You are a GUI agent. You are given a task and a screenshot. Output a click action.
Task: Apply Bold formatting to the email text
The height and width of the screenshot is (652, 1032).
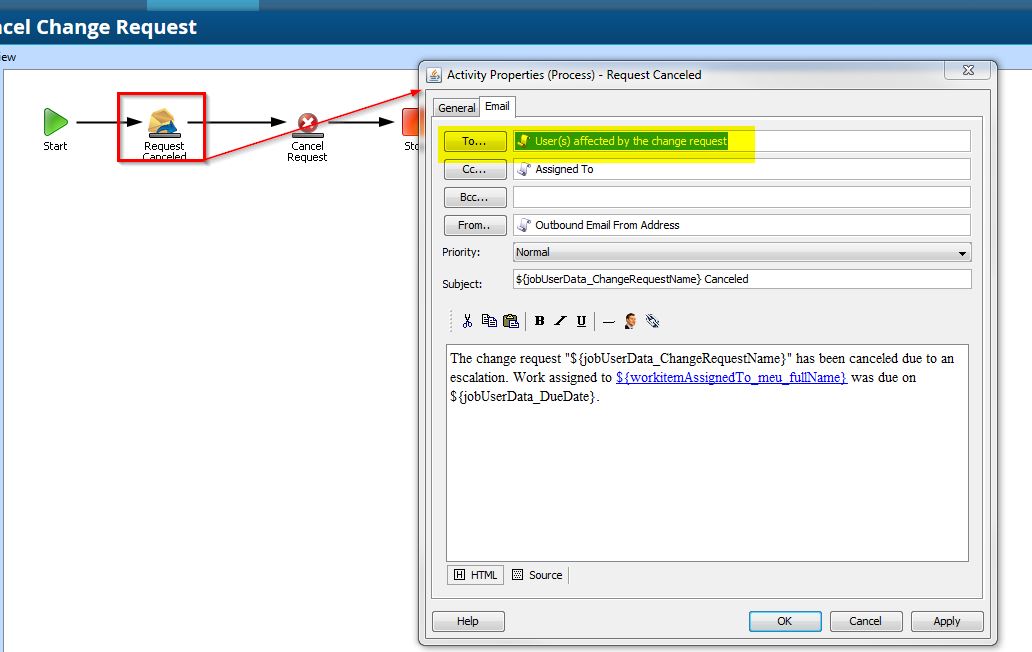pyautogui.click(x=539, y=321)
